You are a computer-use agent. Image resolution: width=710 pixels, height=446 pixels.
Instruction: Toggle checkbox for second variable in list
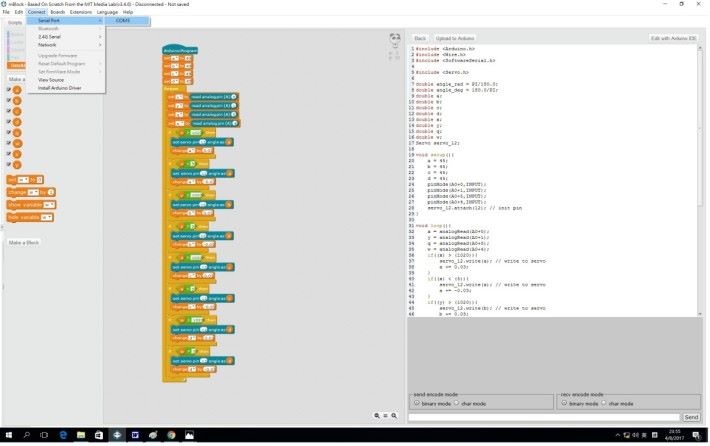[9, 100]
